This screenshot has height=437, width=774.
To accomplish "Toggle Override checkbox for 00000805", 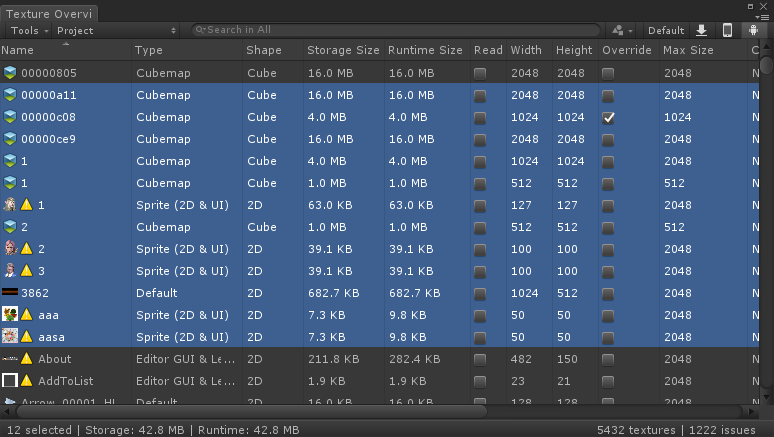I will coord(608,74).
